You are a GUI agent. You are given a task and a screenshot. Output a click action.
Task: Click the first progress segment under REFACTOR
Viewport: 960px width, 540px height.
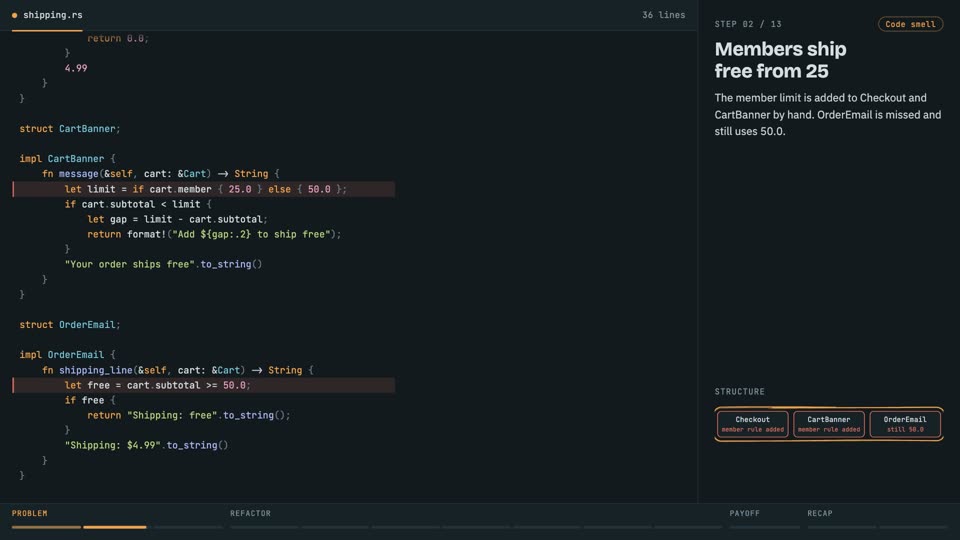tap(264, 527)
